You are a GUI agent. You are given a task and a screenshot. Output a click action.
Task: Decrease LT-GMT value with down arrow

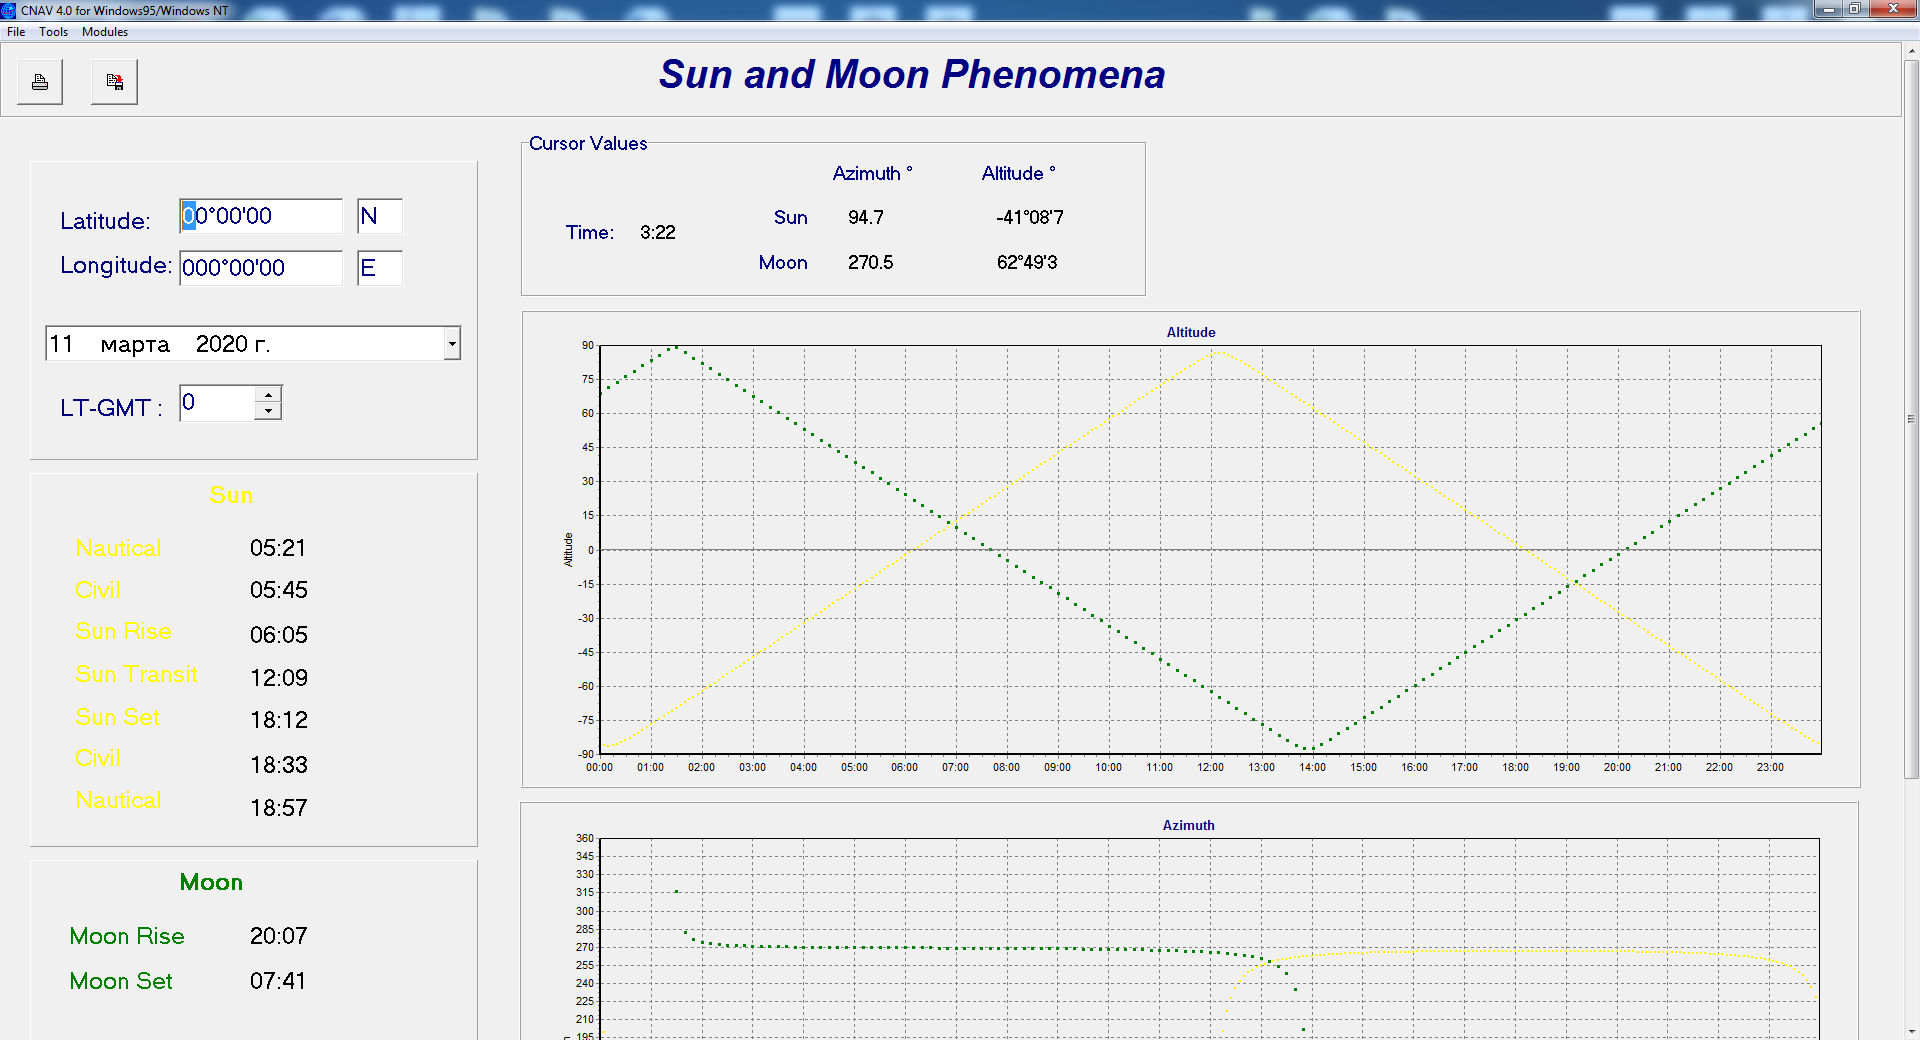[268, 411]
